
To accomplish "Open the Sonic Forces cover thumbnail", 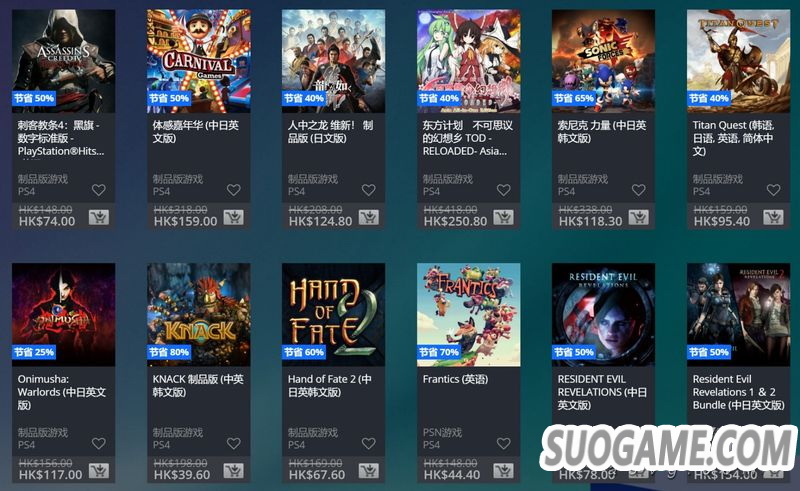I will tap(603, 61).
